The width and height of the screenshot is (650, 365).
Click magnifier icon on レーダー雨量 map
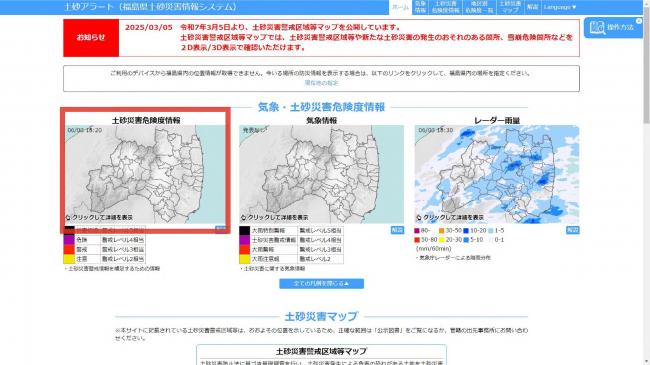pyautogui.click(x=419, y=217)
